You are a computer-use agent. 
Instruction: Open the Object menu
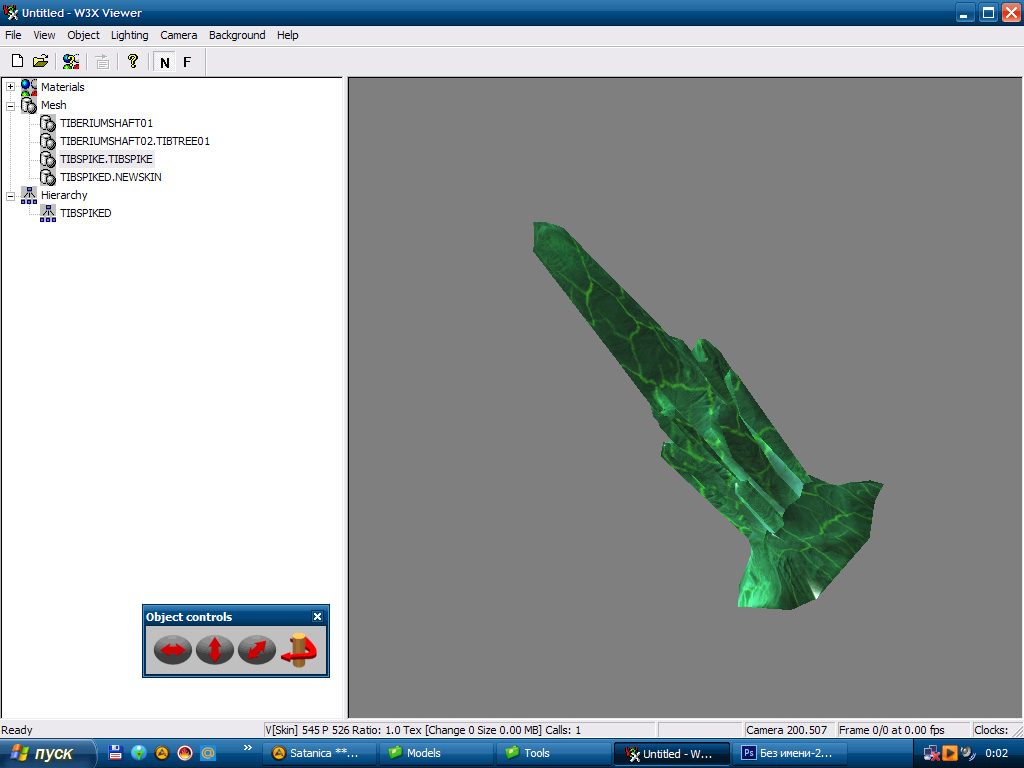pos(84,35)
